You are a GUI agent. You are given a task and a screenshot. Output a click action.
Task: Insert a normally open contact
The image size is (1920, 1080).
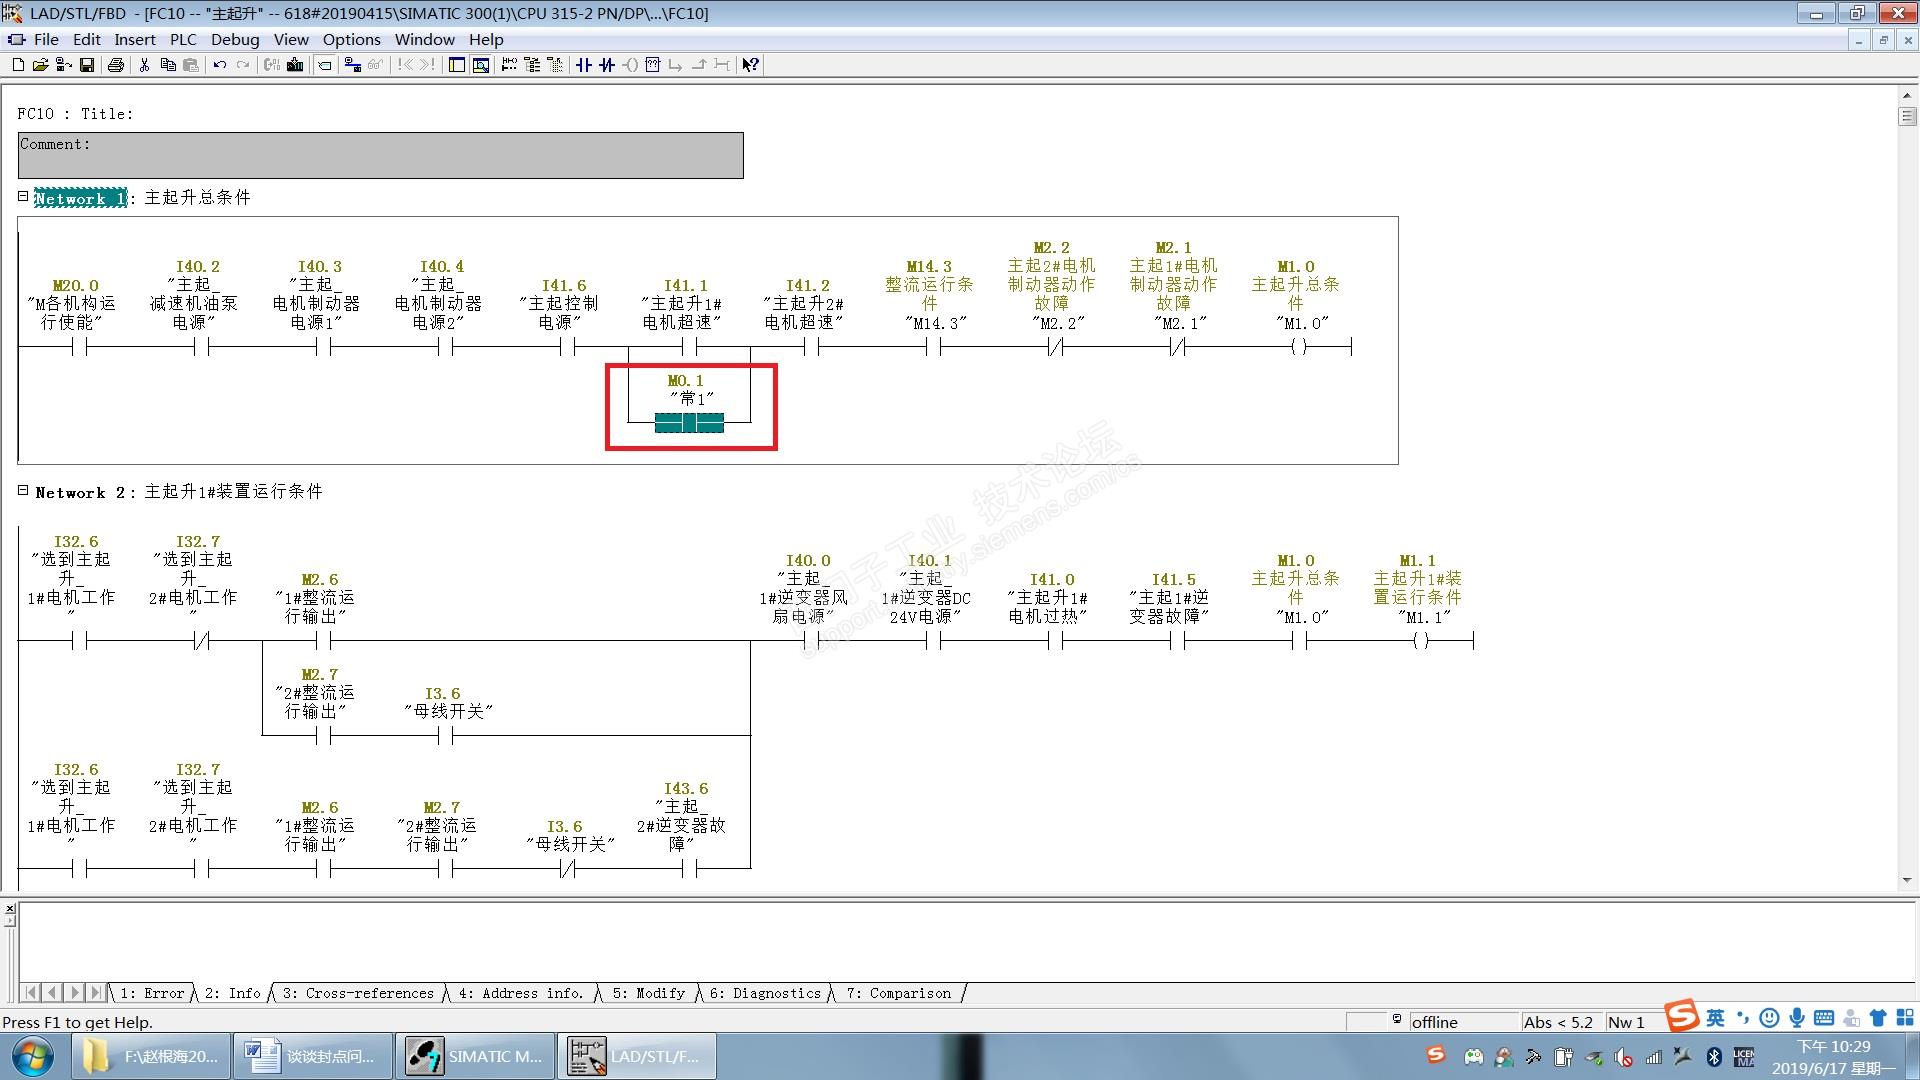pyautogui.click(x=584, y=65)
